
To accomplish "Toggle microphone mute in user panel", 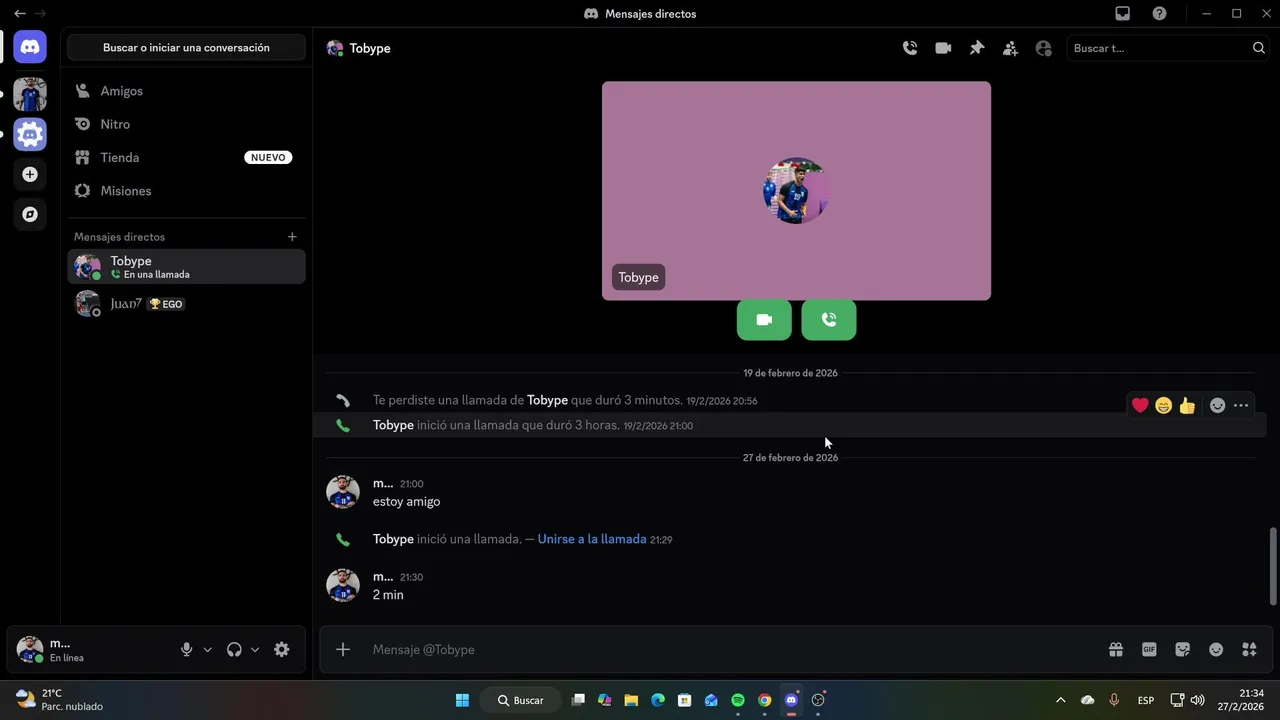I will 186,649.
